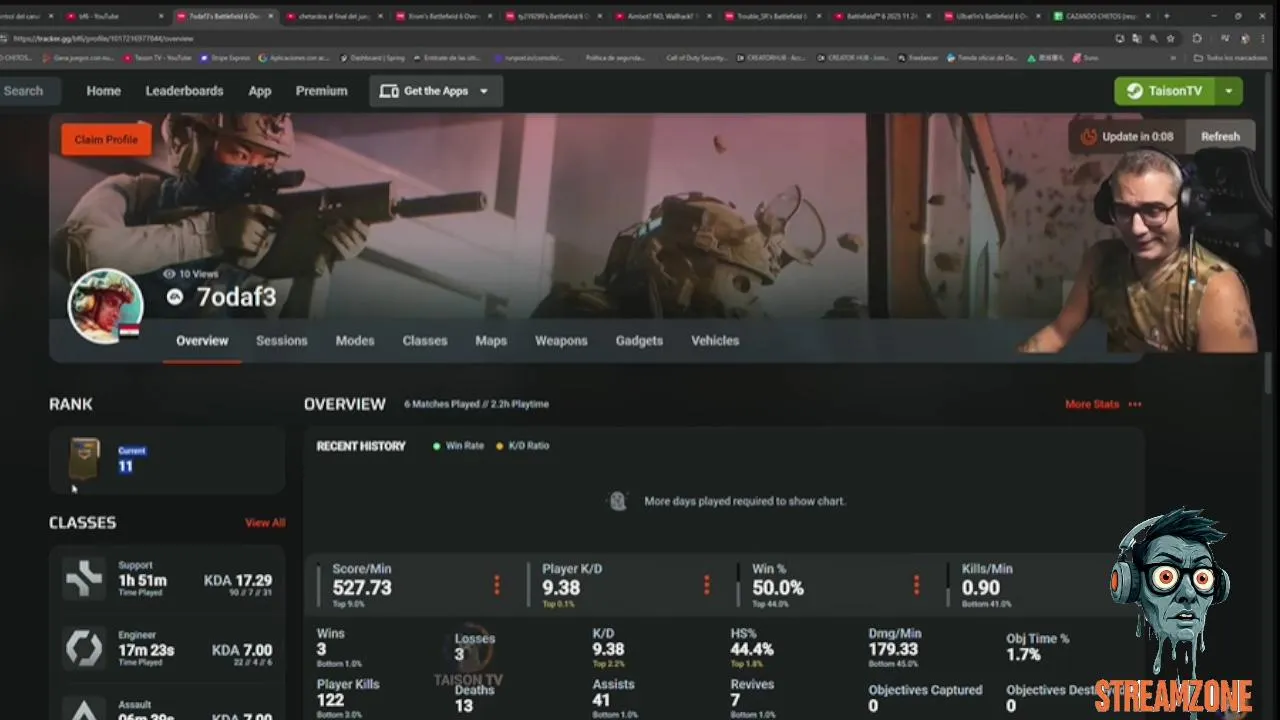The width and height of the screenshot is (1280, 720).
Task: Open the browser extensions puzzle icon
Action: coord(1197,38)
